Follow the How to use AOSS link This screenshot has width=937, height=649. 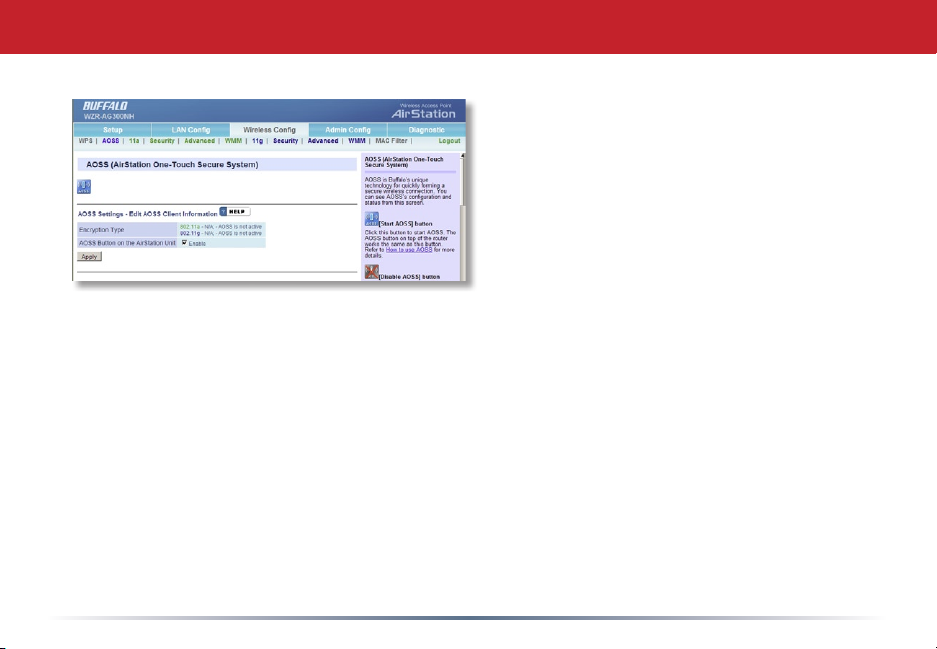409,250
